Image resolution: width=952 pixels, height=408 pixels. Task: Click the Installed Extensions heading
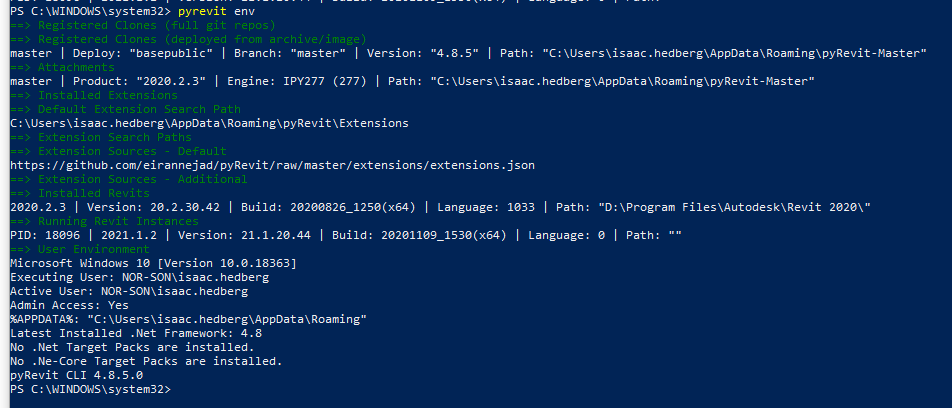(x=94, y=95)
